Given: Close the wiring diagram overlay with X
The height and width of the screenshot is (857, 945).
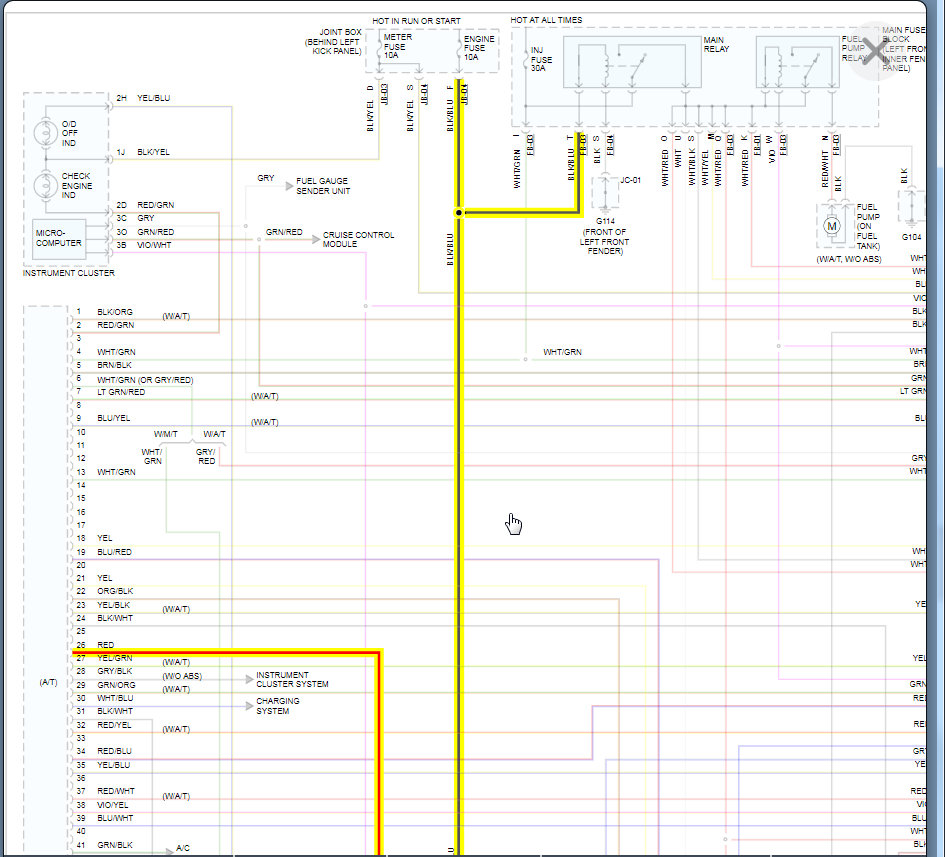Looking at the screenshot, I should click(876, 51).
